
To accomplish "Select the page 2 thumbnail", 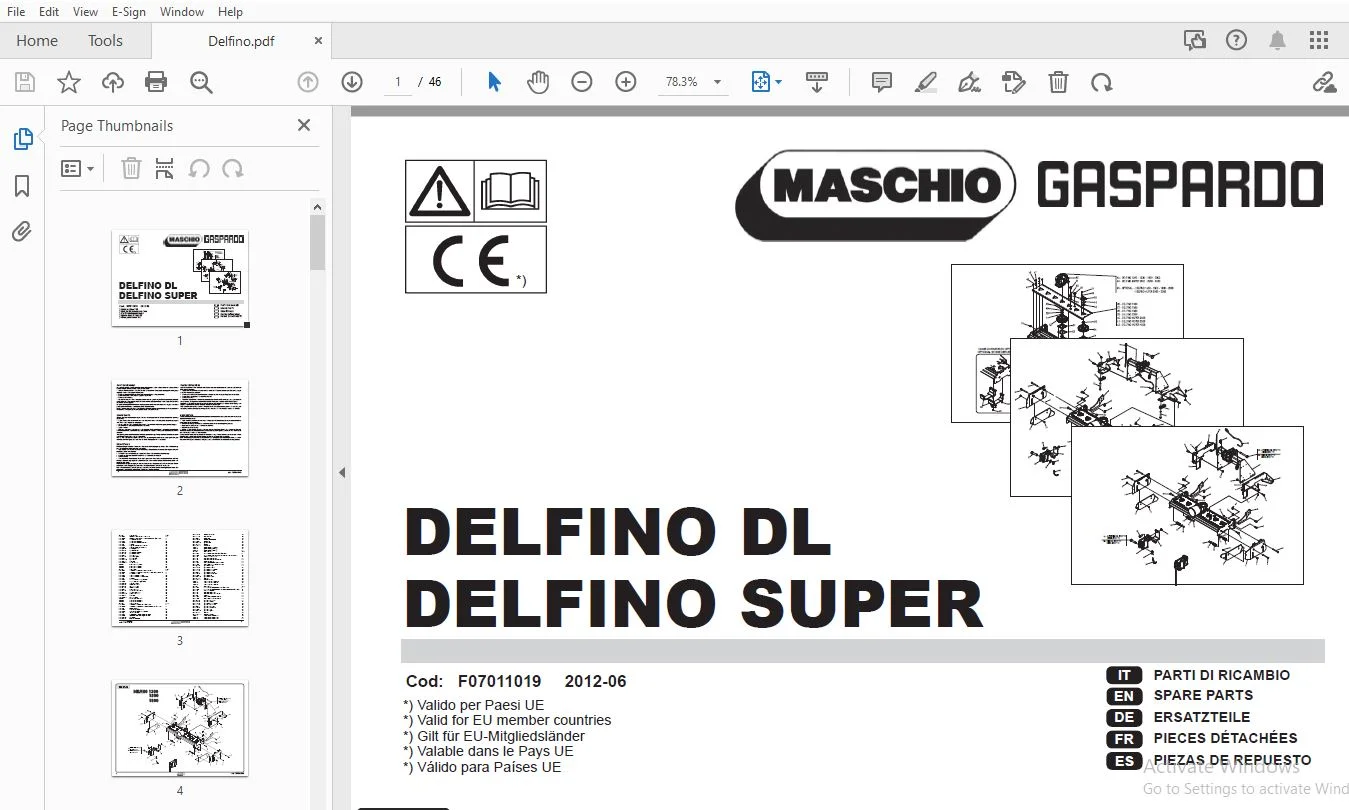I will click(x=180, y=428).
